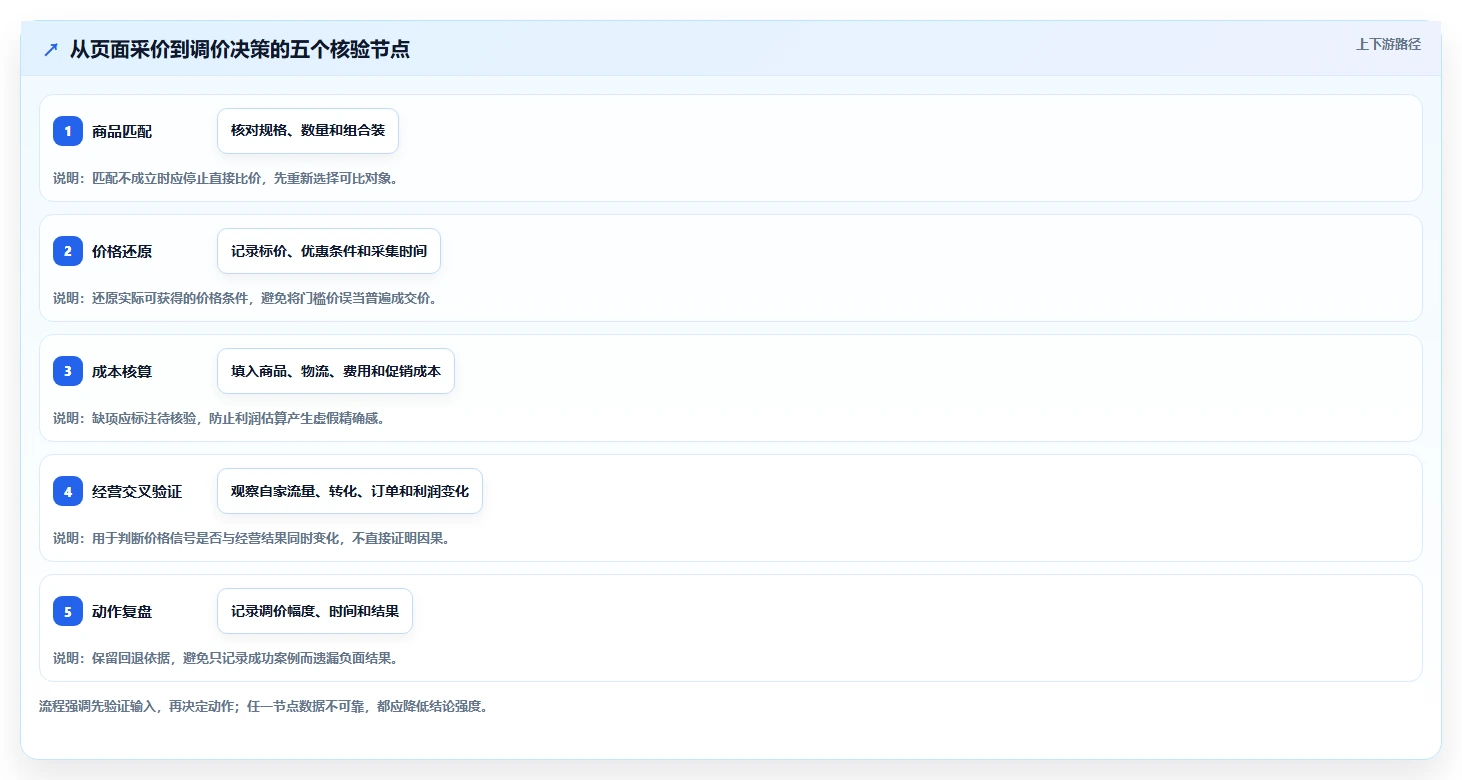The image size is (1462, 780).
Task: Select the 经营交叉验证 step label
Action: (x=137, y=491)
